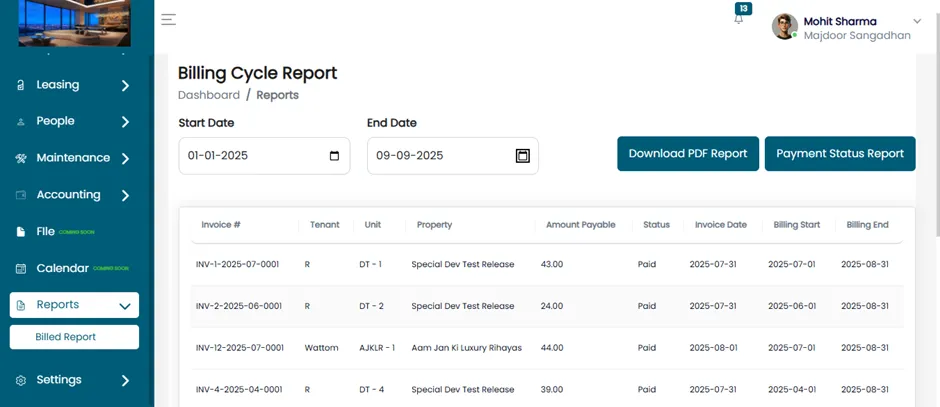Select invoice INV-1-2025-07-0001
Screen dimensions: 940x407
click(237, 264)
